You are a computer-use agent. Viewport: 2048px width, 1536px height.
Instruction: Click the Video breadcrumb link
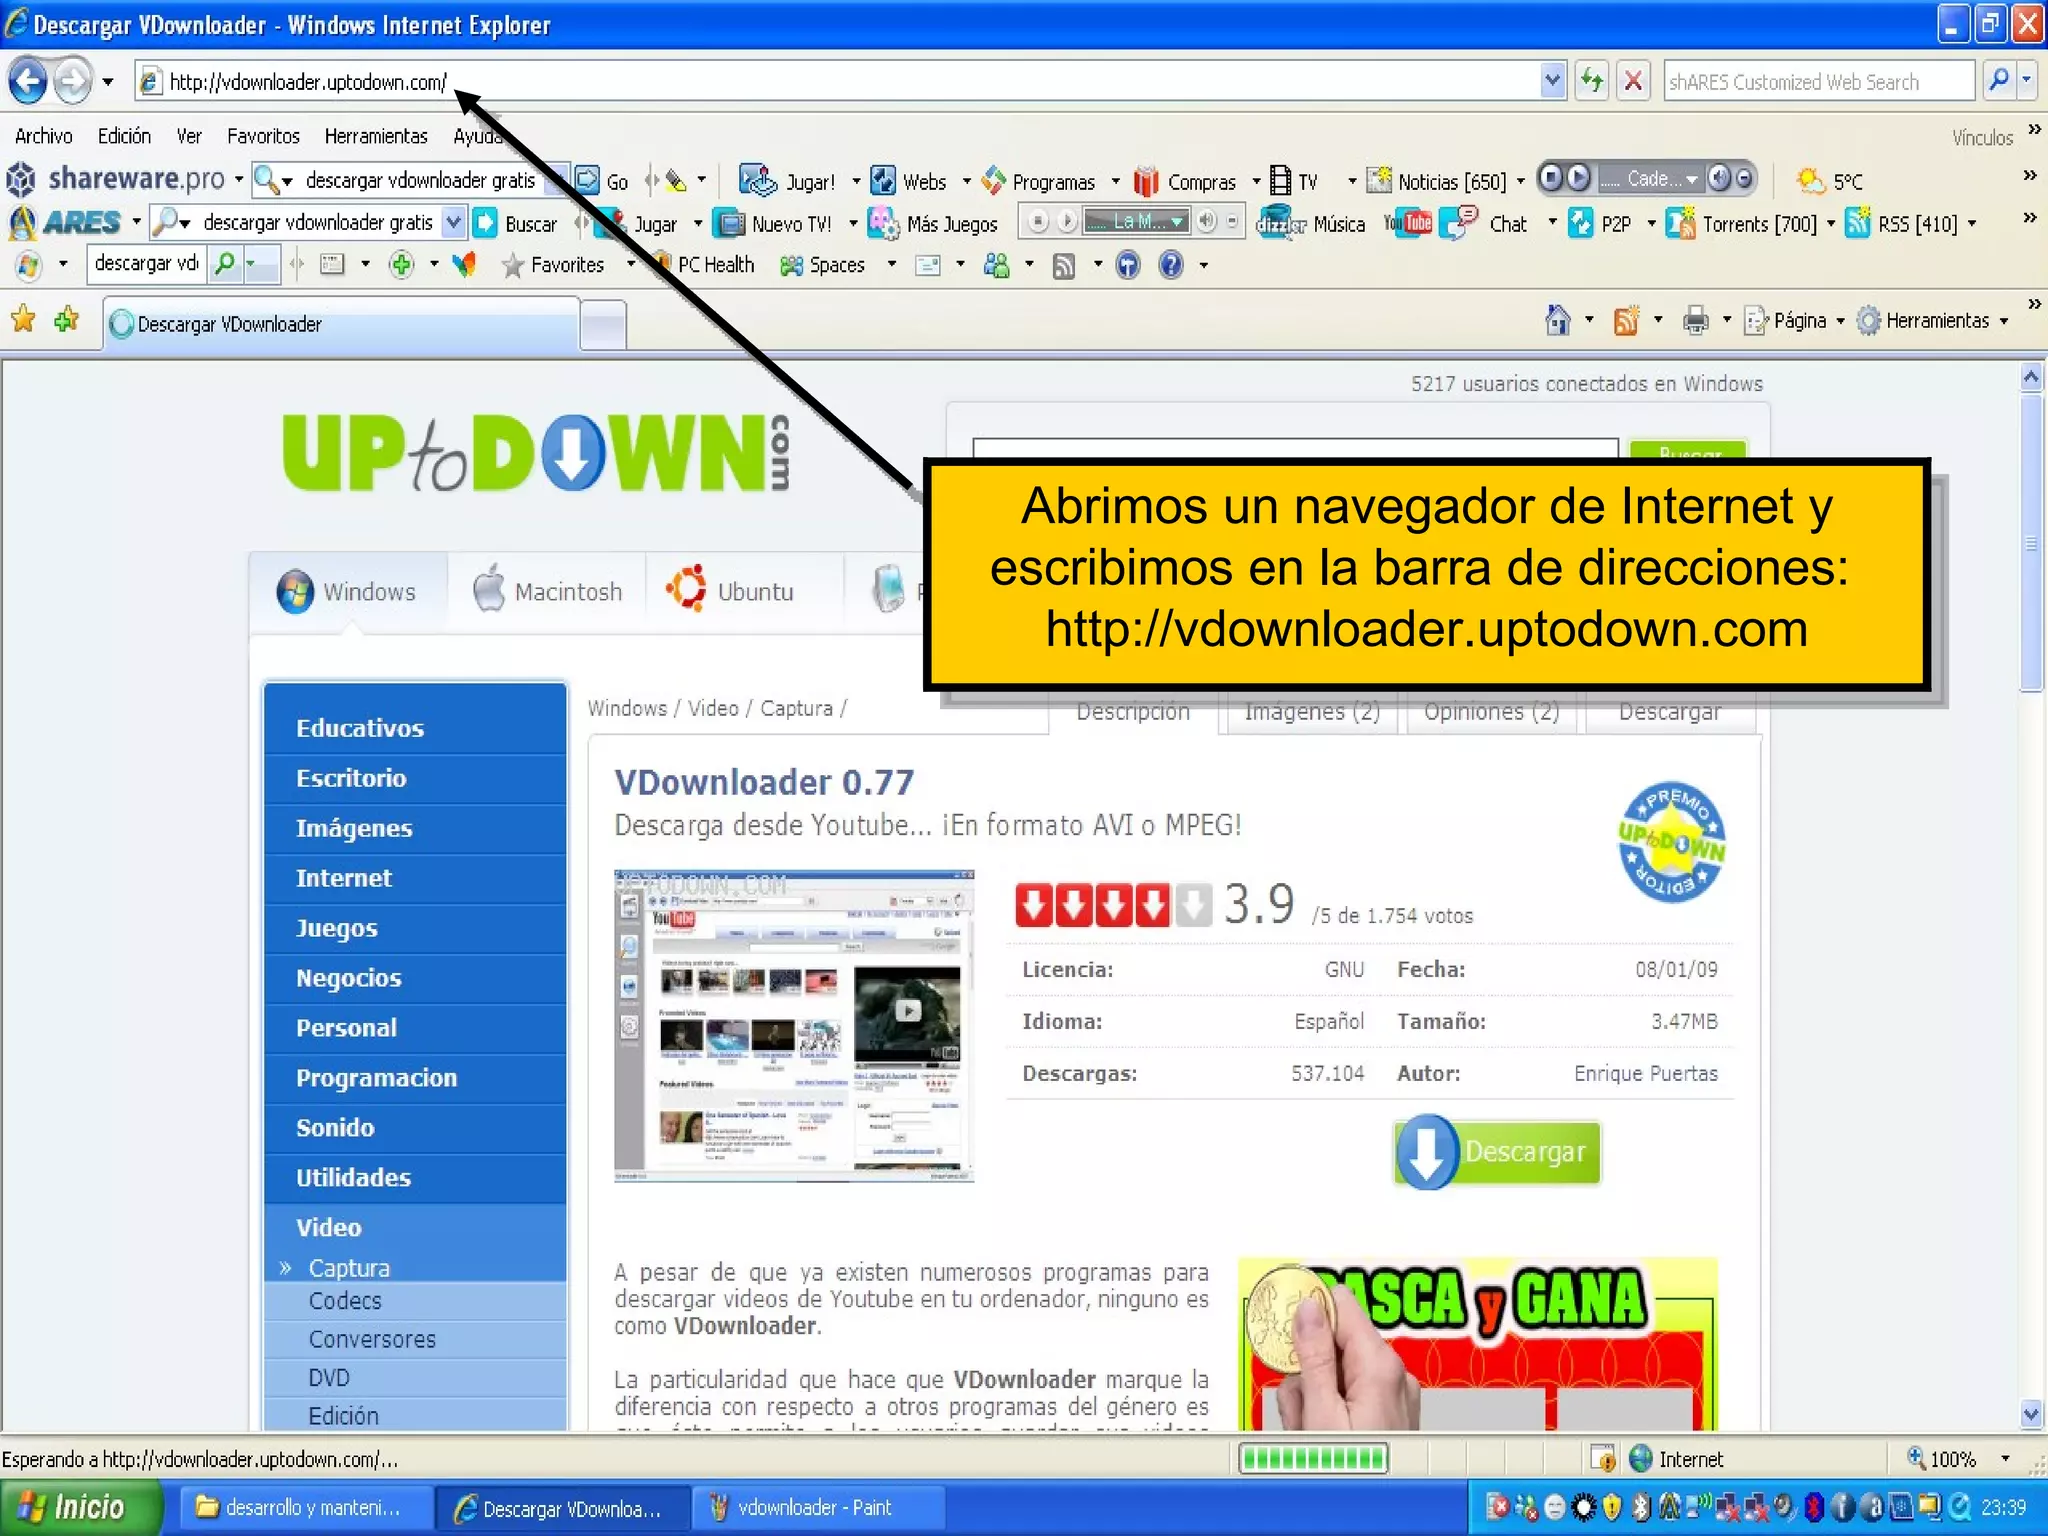713,709
